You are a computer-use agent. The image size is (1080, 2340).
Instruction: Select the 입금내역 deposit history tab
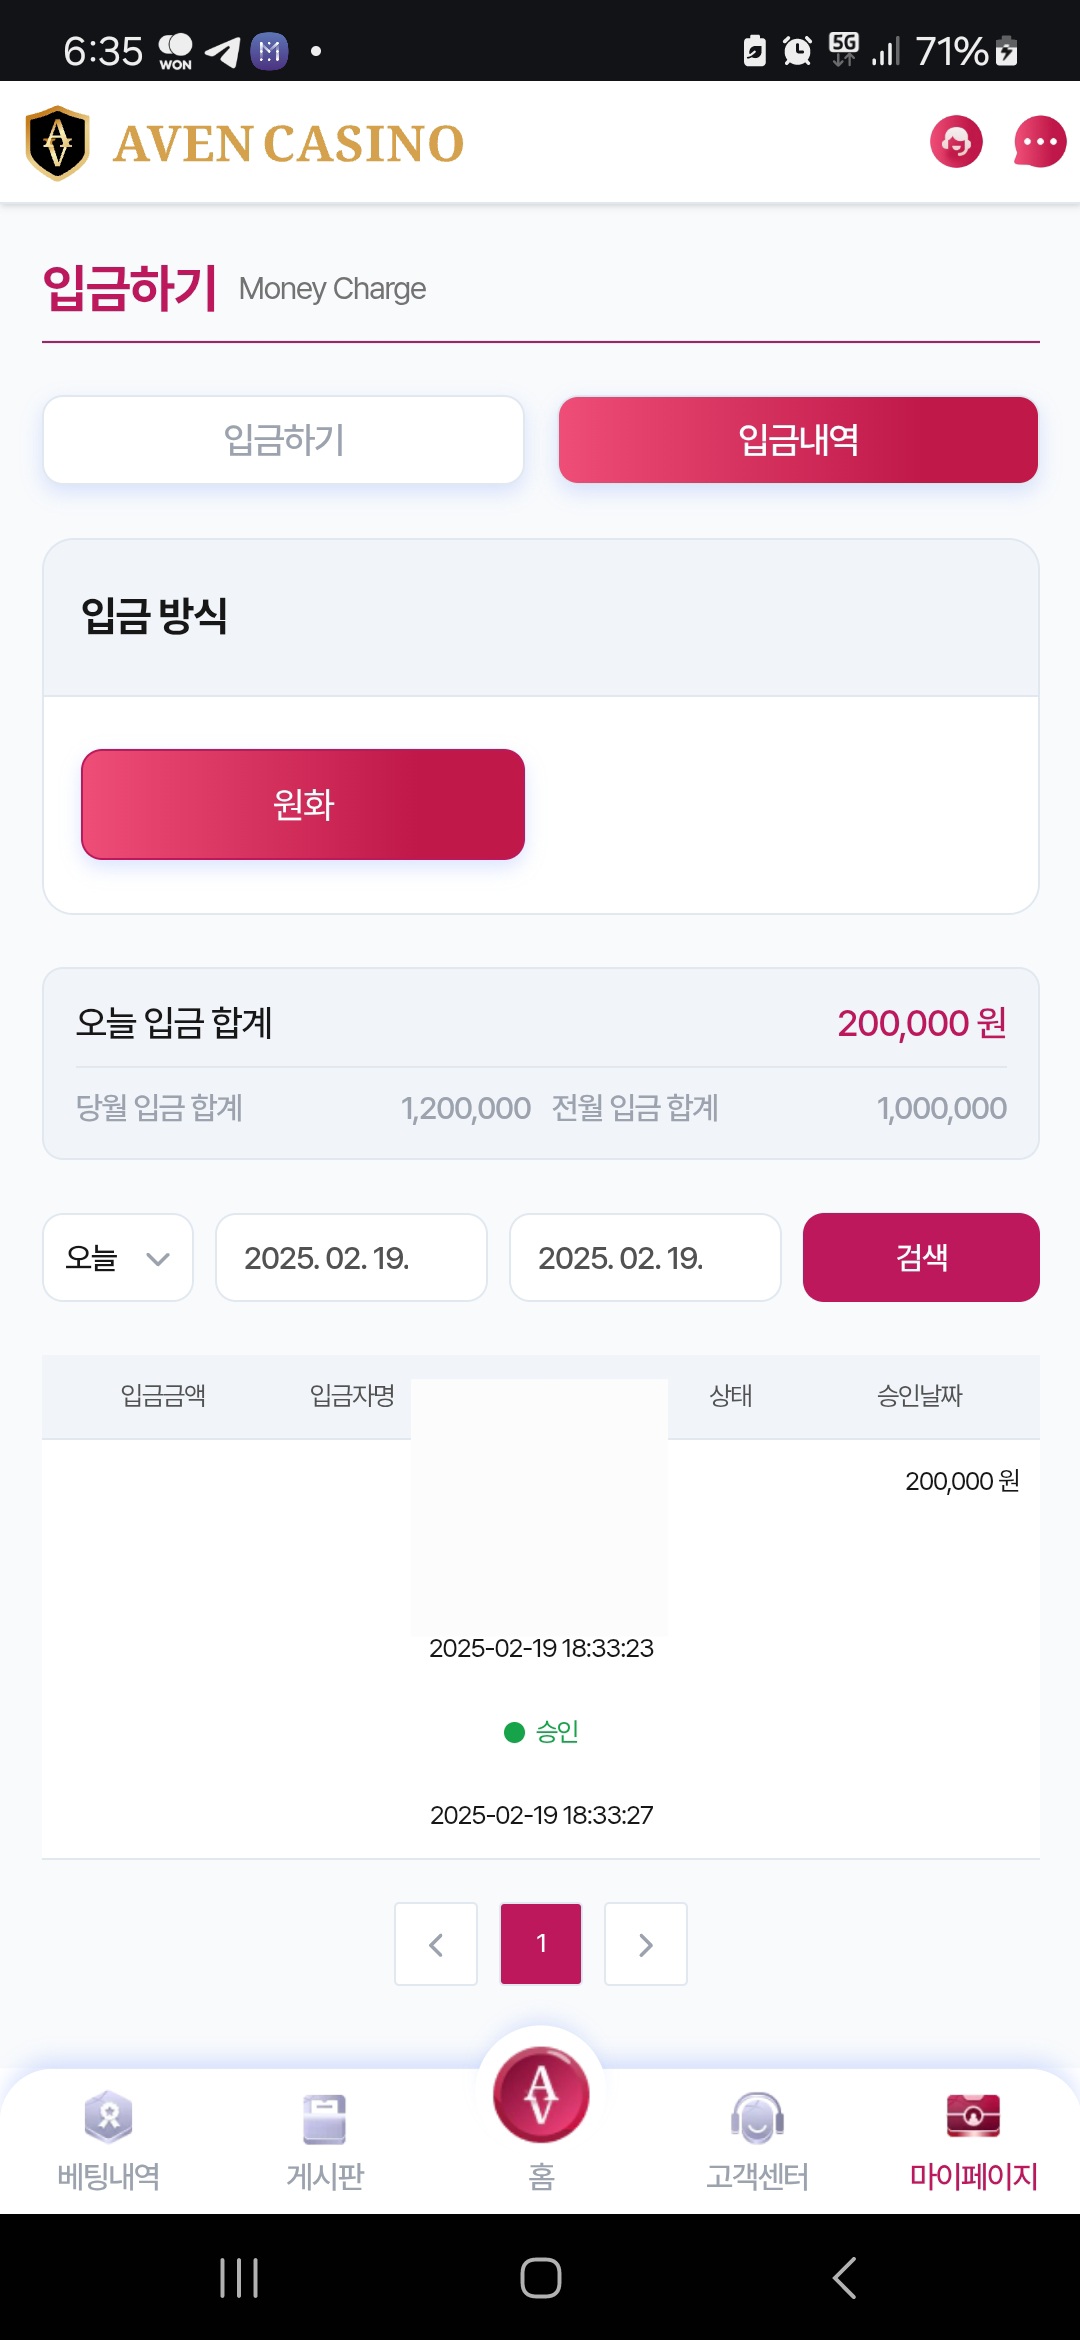coord(798,440)
